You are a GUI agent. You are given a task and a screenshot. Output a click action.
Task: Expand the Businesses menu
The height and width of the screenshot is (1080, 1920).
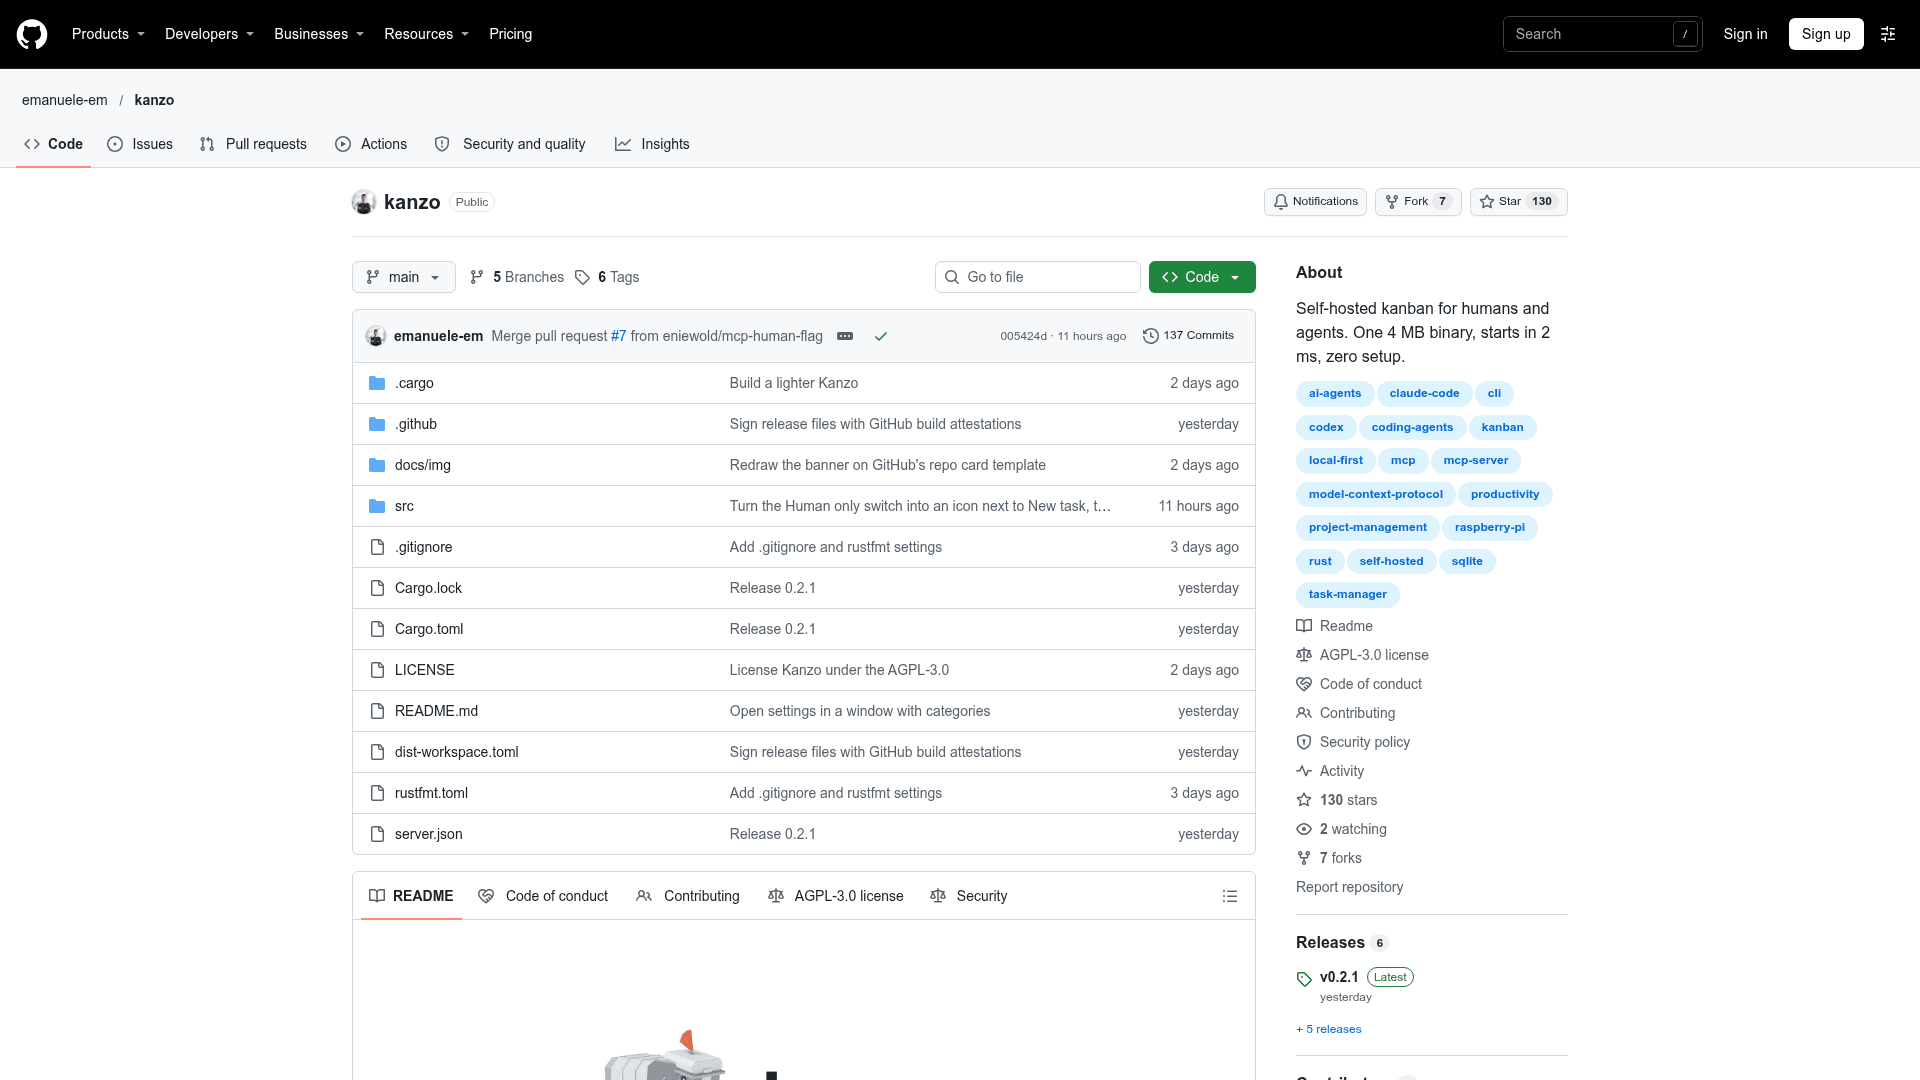pos(319,34)
